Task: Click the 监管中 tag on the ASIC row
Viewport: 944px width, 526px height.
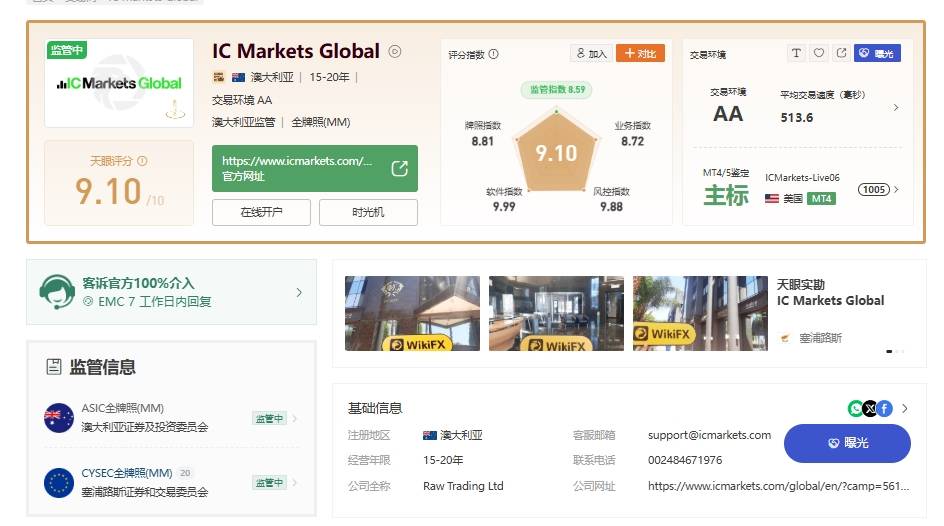Action: click(269, 418)
